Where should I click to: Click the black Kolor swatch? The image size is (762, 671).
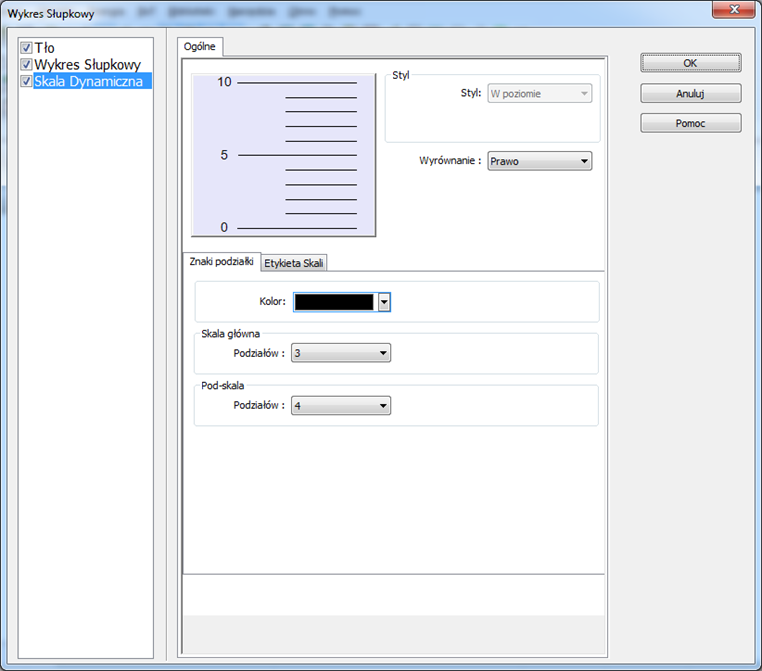334,302
